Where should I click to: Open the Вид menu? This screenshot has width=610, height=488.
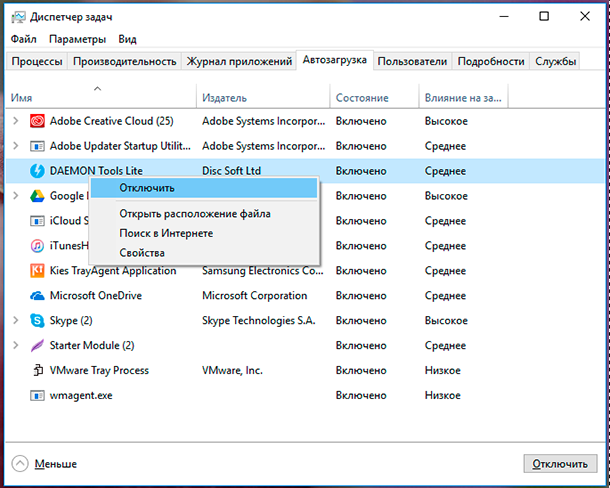127,39
